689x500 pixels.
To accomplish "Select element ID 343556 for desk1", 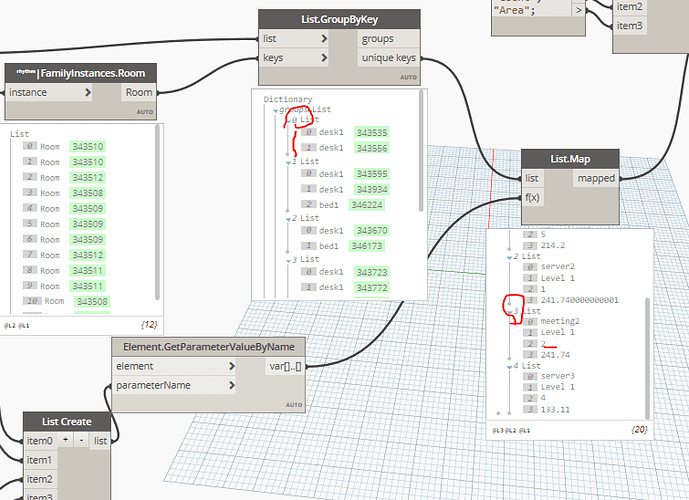I will click(372, 148).
